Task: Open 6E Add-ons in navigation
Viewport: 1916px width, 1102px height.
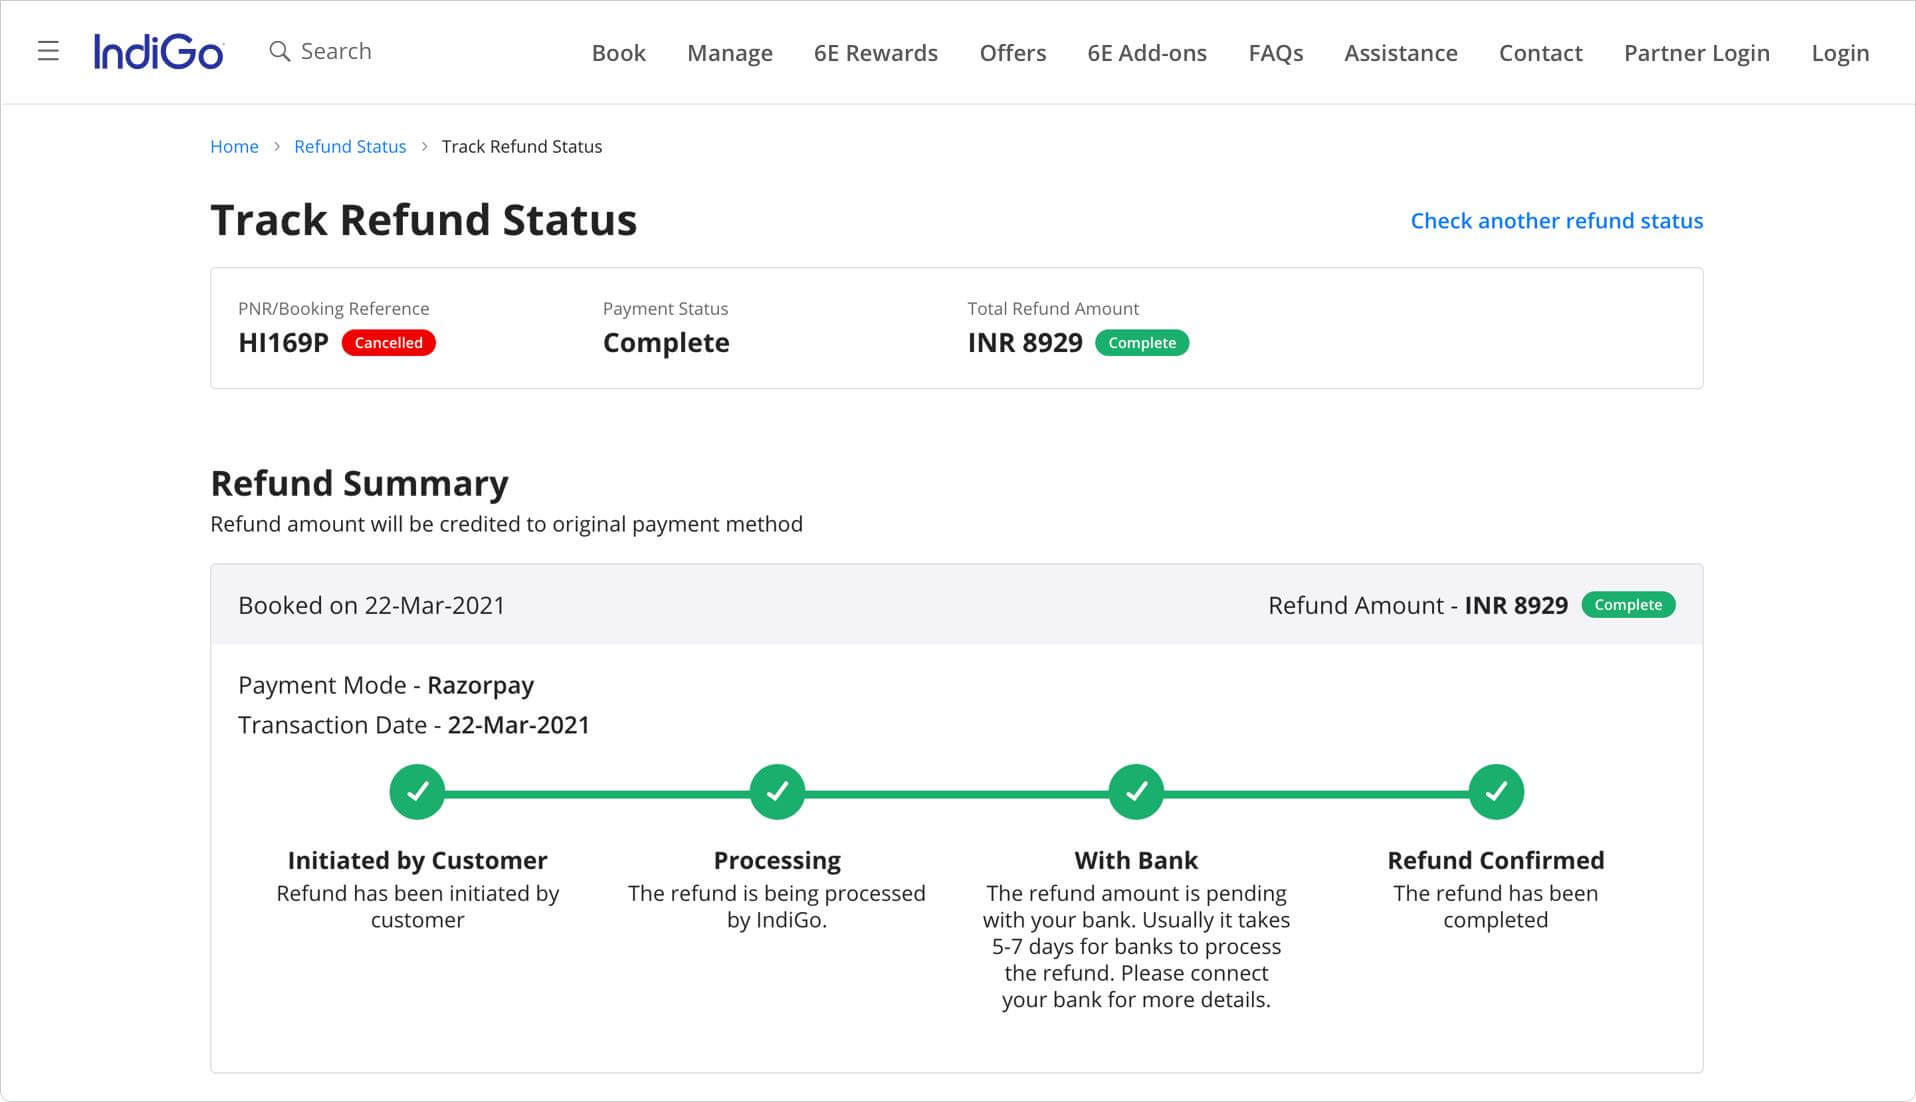Action: [x=1146, y=53]
